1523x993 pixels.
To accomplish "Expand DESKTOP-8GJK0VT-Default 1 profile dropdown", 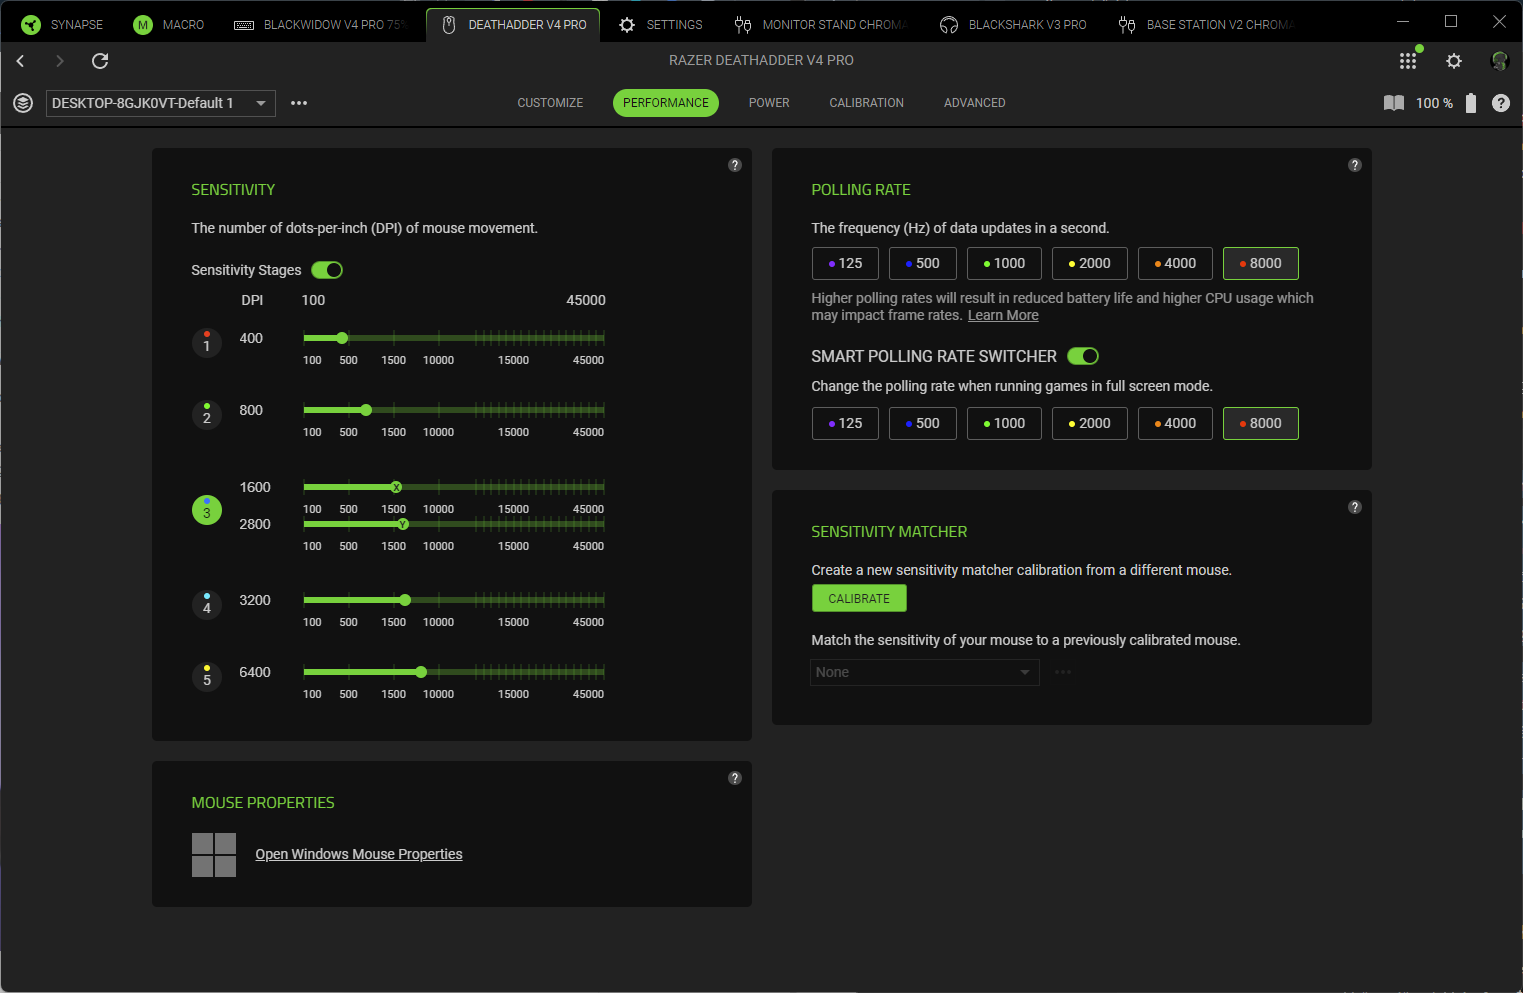I will 161,103.
